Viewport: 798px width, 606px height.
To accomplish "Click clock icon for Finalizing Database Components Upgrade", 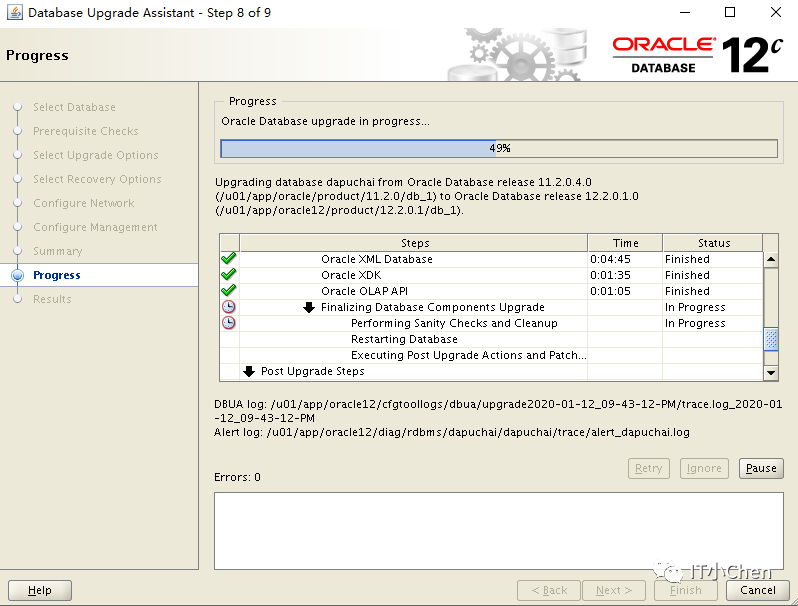I will click(x=229, y=307).
